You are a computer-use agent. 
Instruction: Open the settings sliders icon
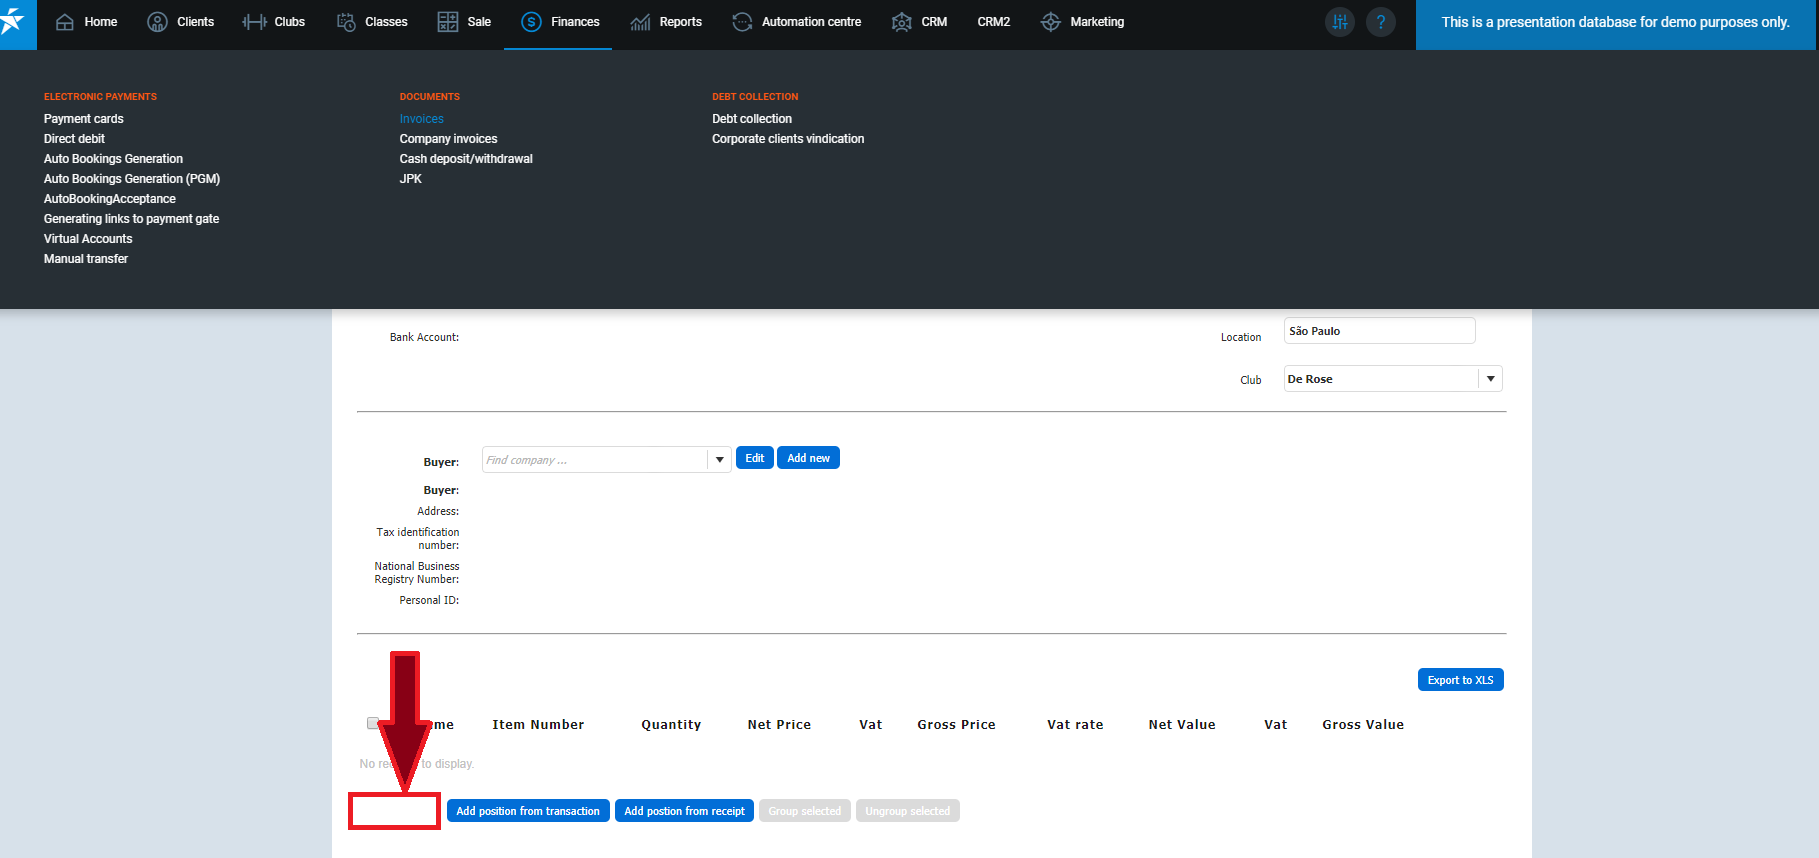click(x=1340, y=22)
